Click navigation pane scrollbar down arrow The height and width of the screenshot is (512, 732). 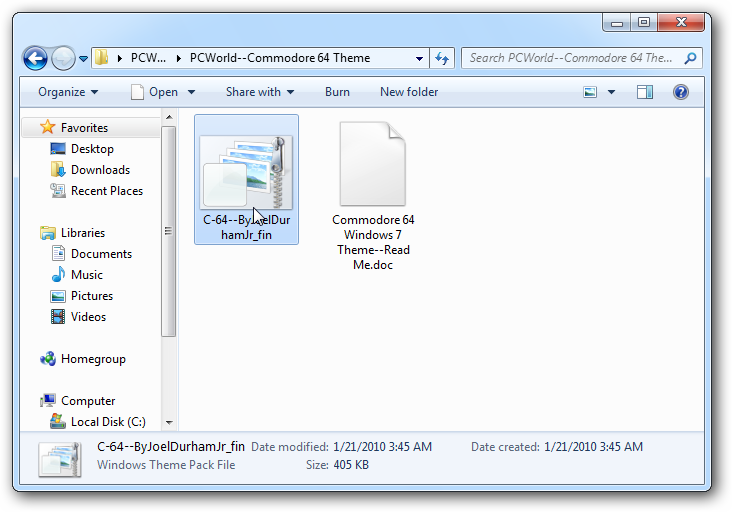[x=169, y=423]
